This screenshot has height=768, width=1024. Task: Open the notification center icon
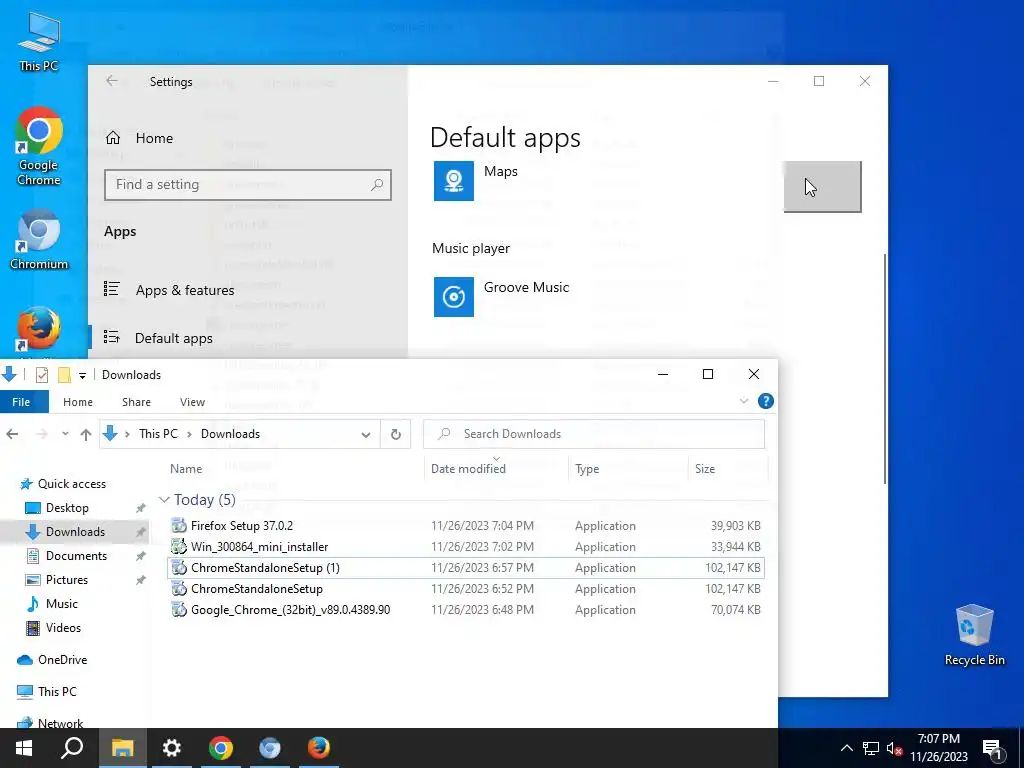click(x=992, y=748)
